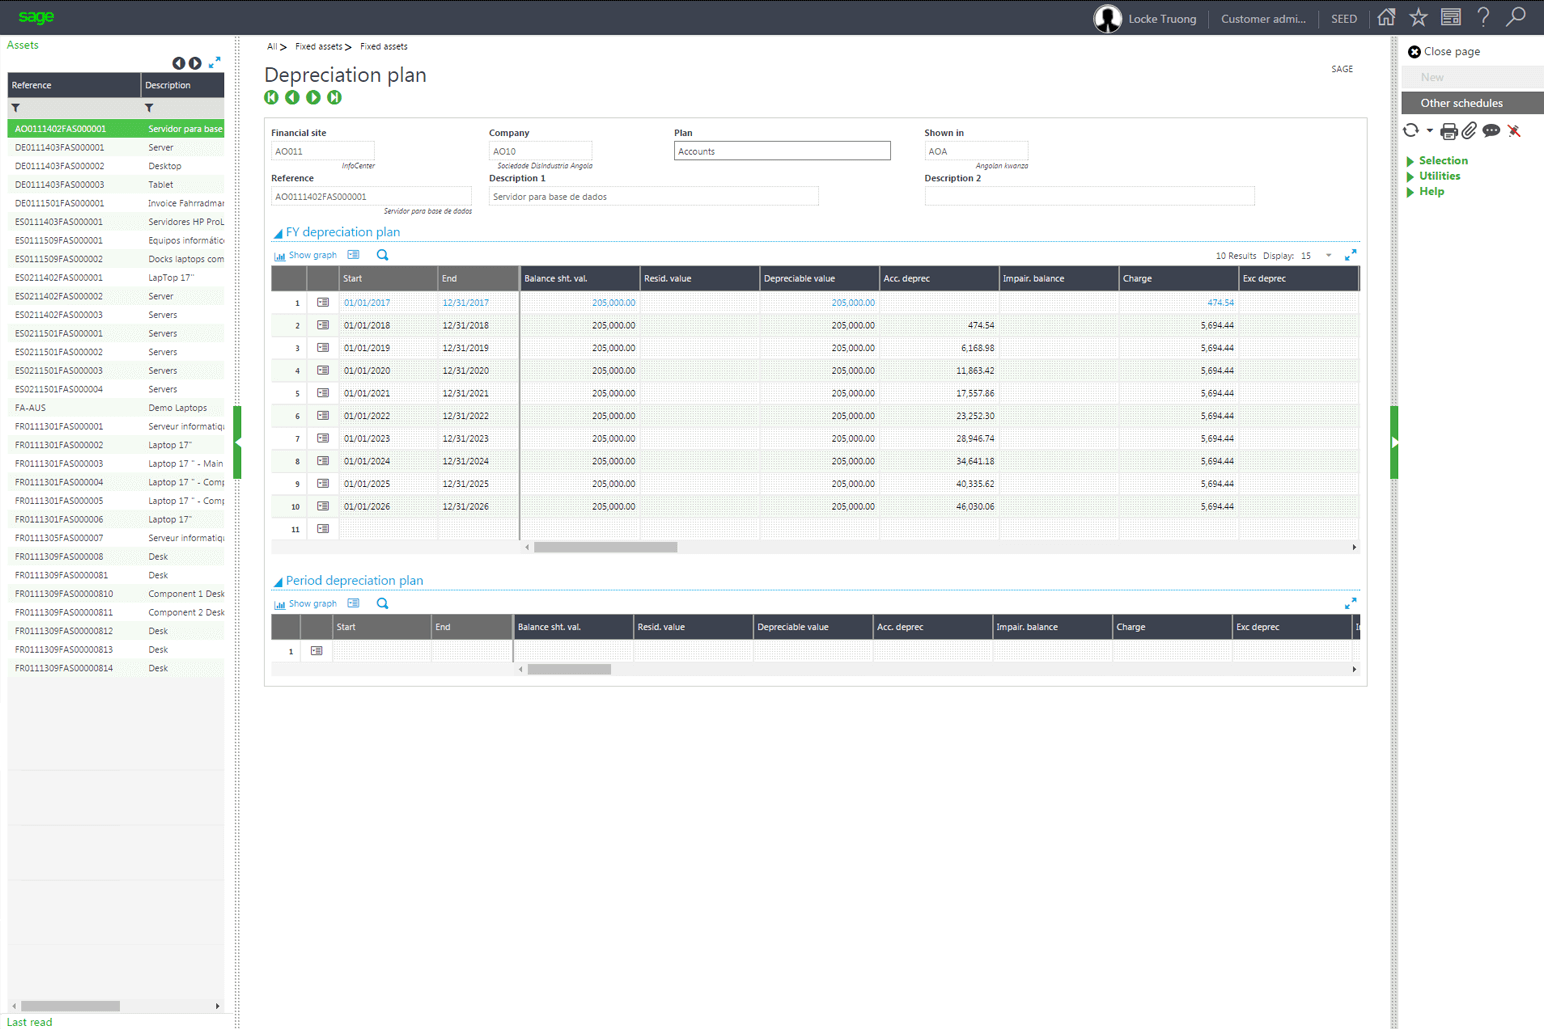
Task: Print using the printer icon
Action: 1449,131
